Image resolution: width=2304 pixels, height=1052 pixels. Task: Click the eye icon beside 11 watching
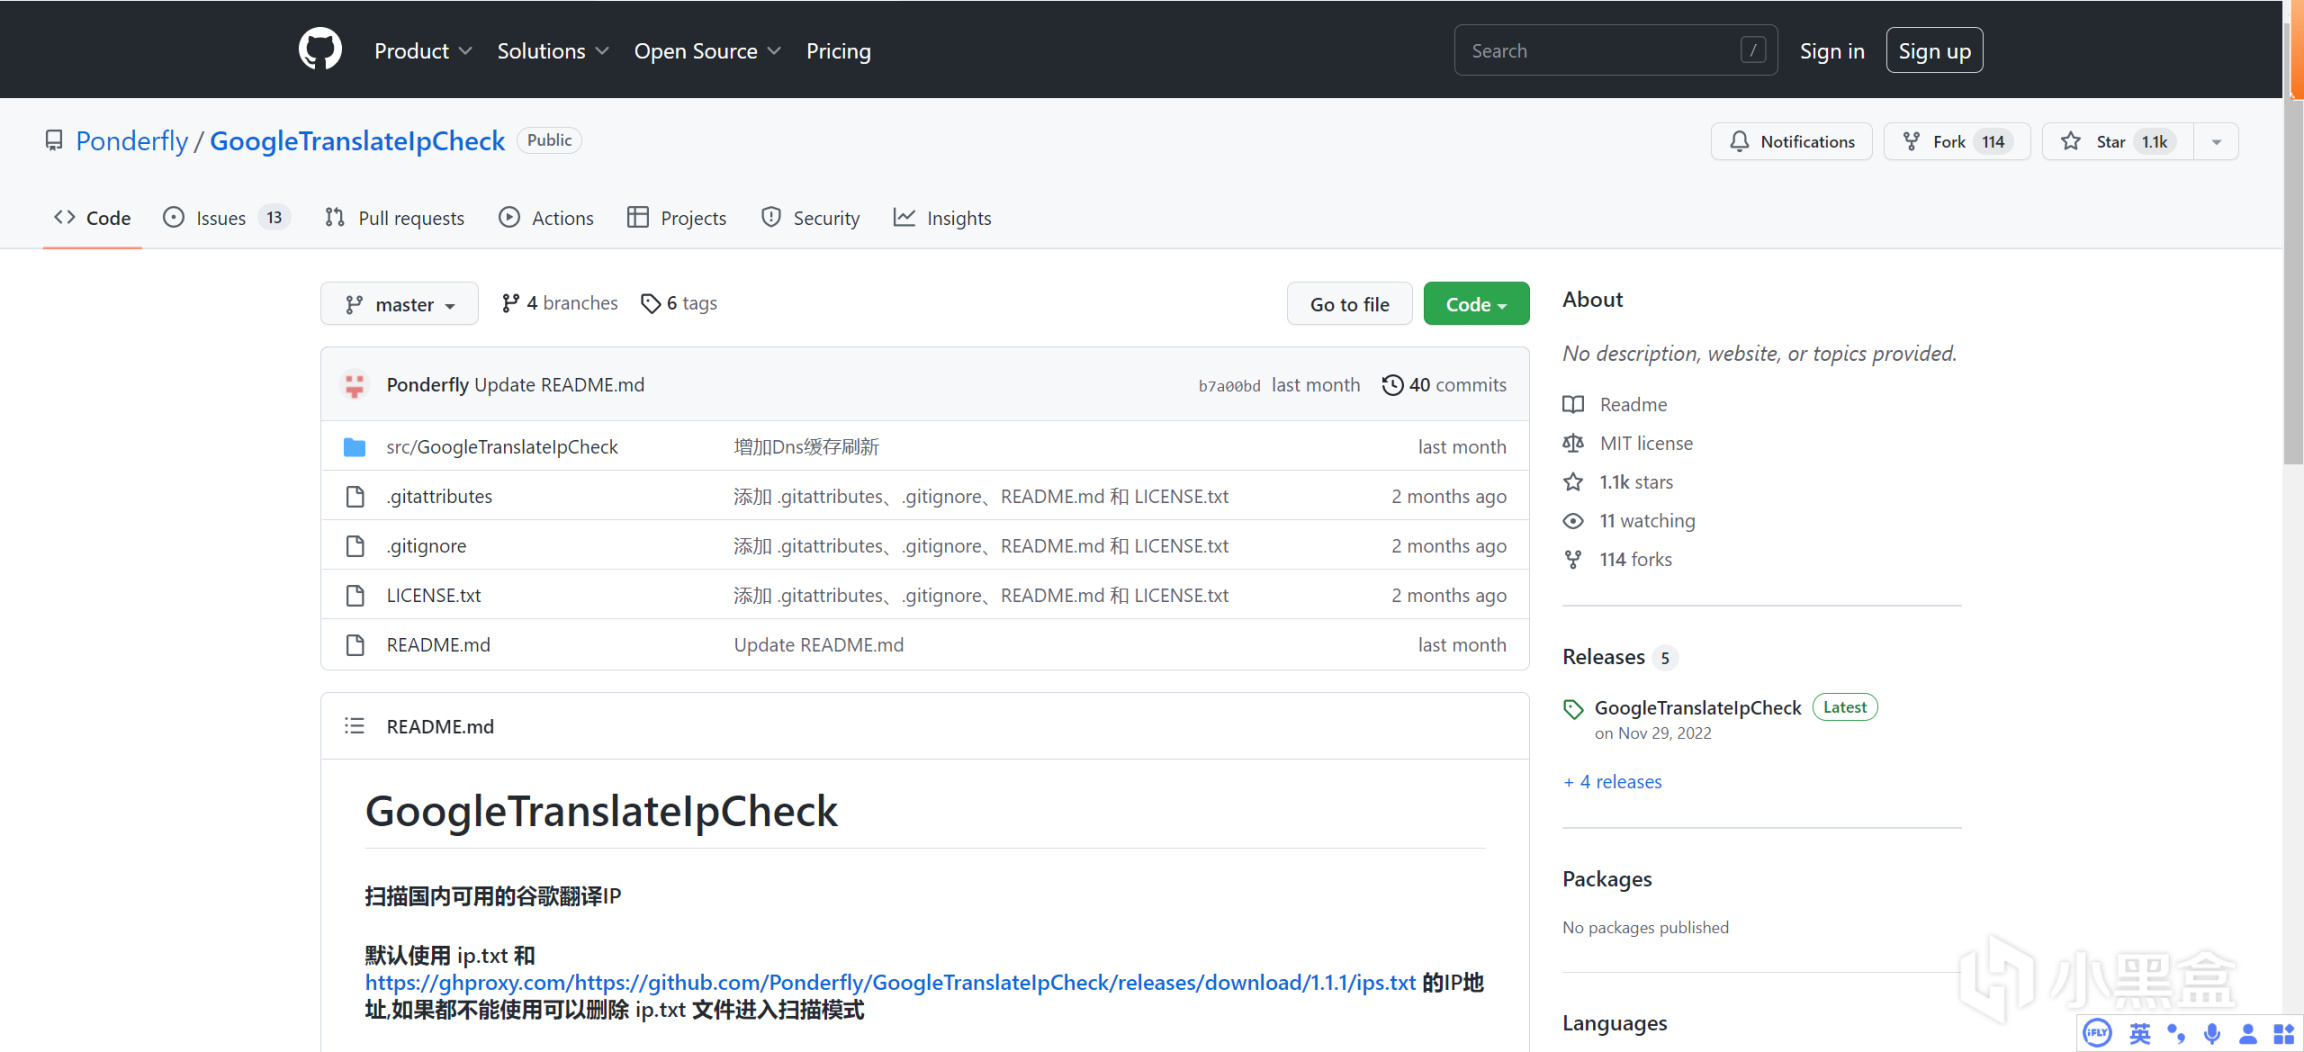[x=1573, y=521]
